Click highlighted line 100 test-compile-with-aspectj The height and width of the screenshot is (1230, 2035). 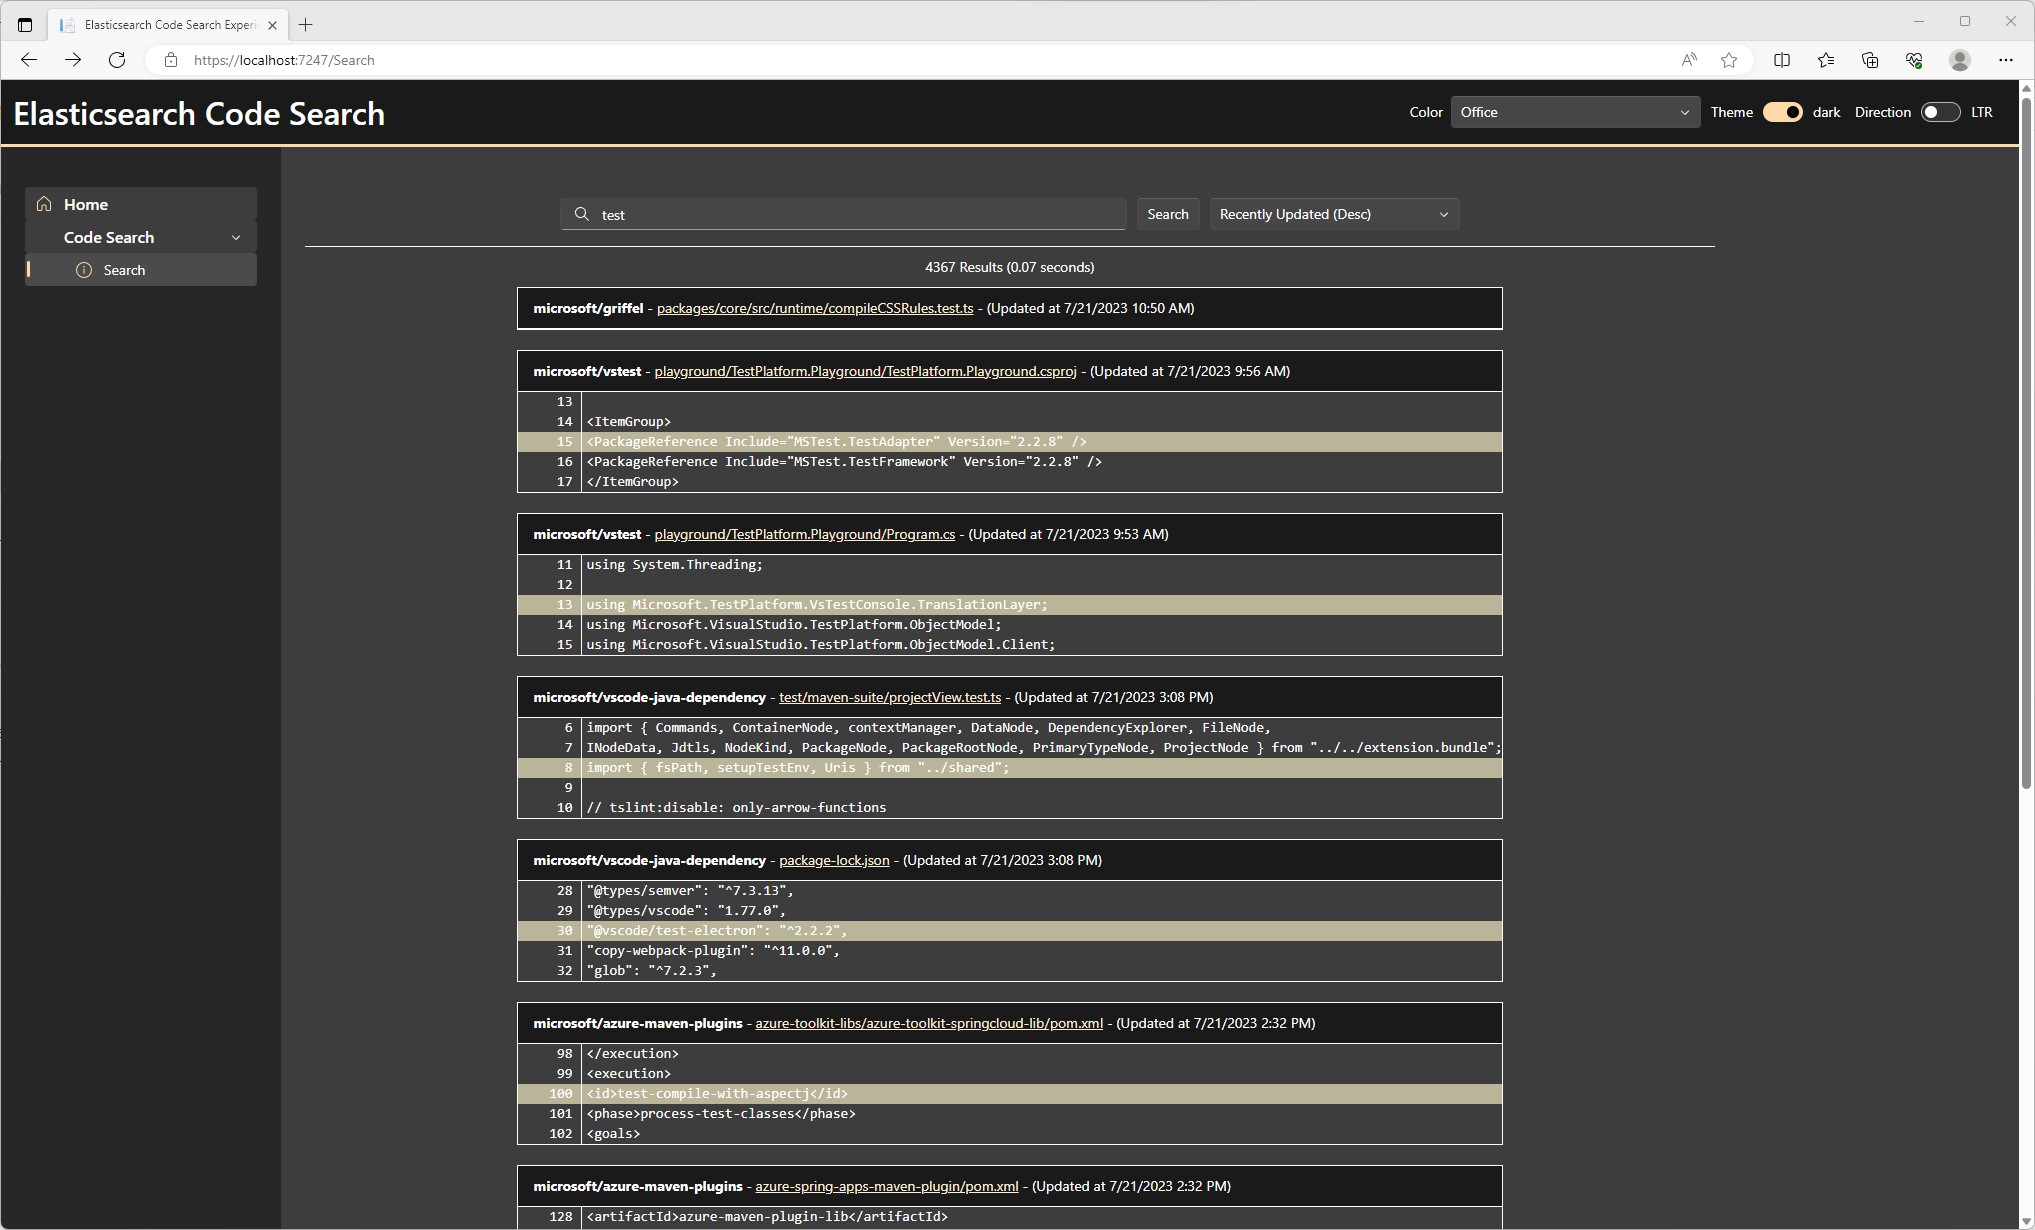coord(1010,1094)
